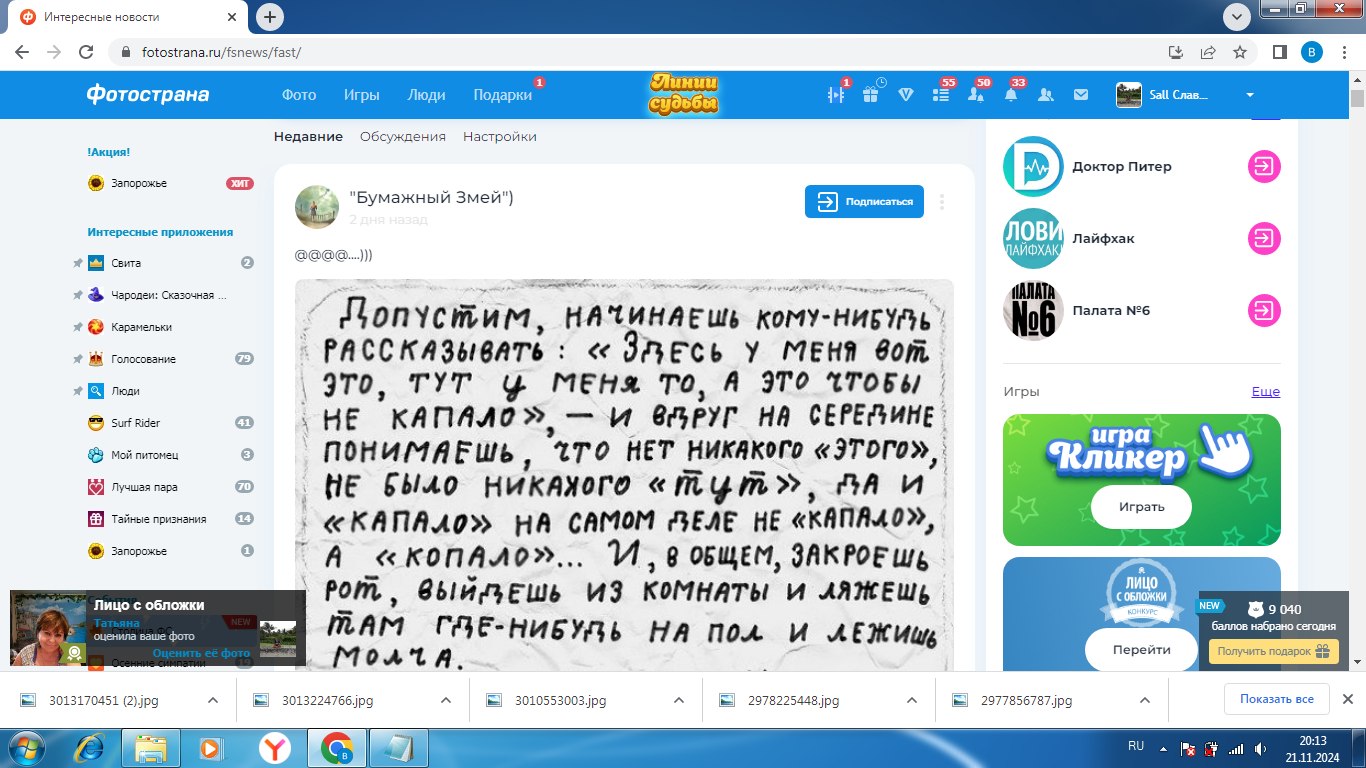The width and height of the screenshot is (1366, 768).
Task: Open Internet Explorer from the taskbar
Action: coord(89,748)
